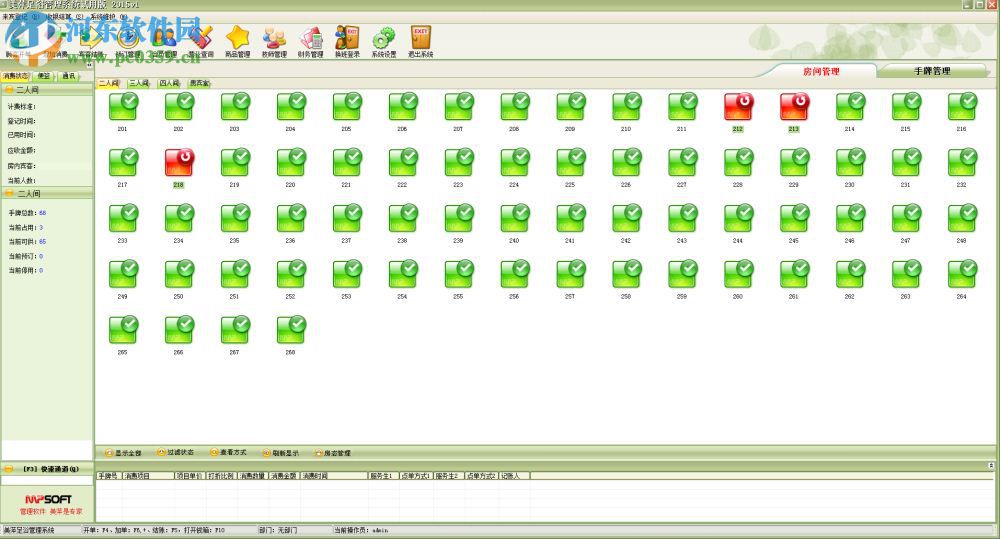Select available room 245 icon
The width and height of the screenshot is (1000, 539).
pos(794,218)
